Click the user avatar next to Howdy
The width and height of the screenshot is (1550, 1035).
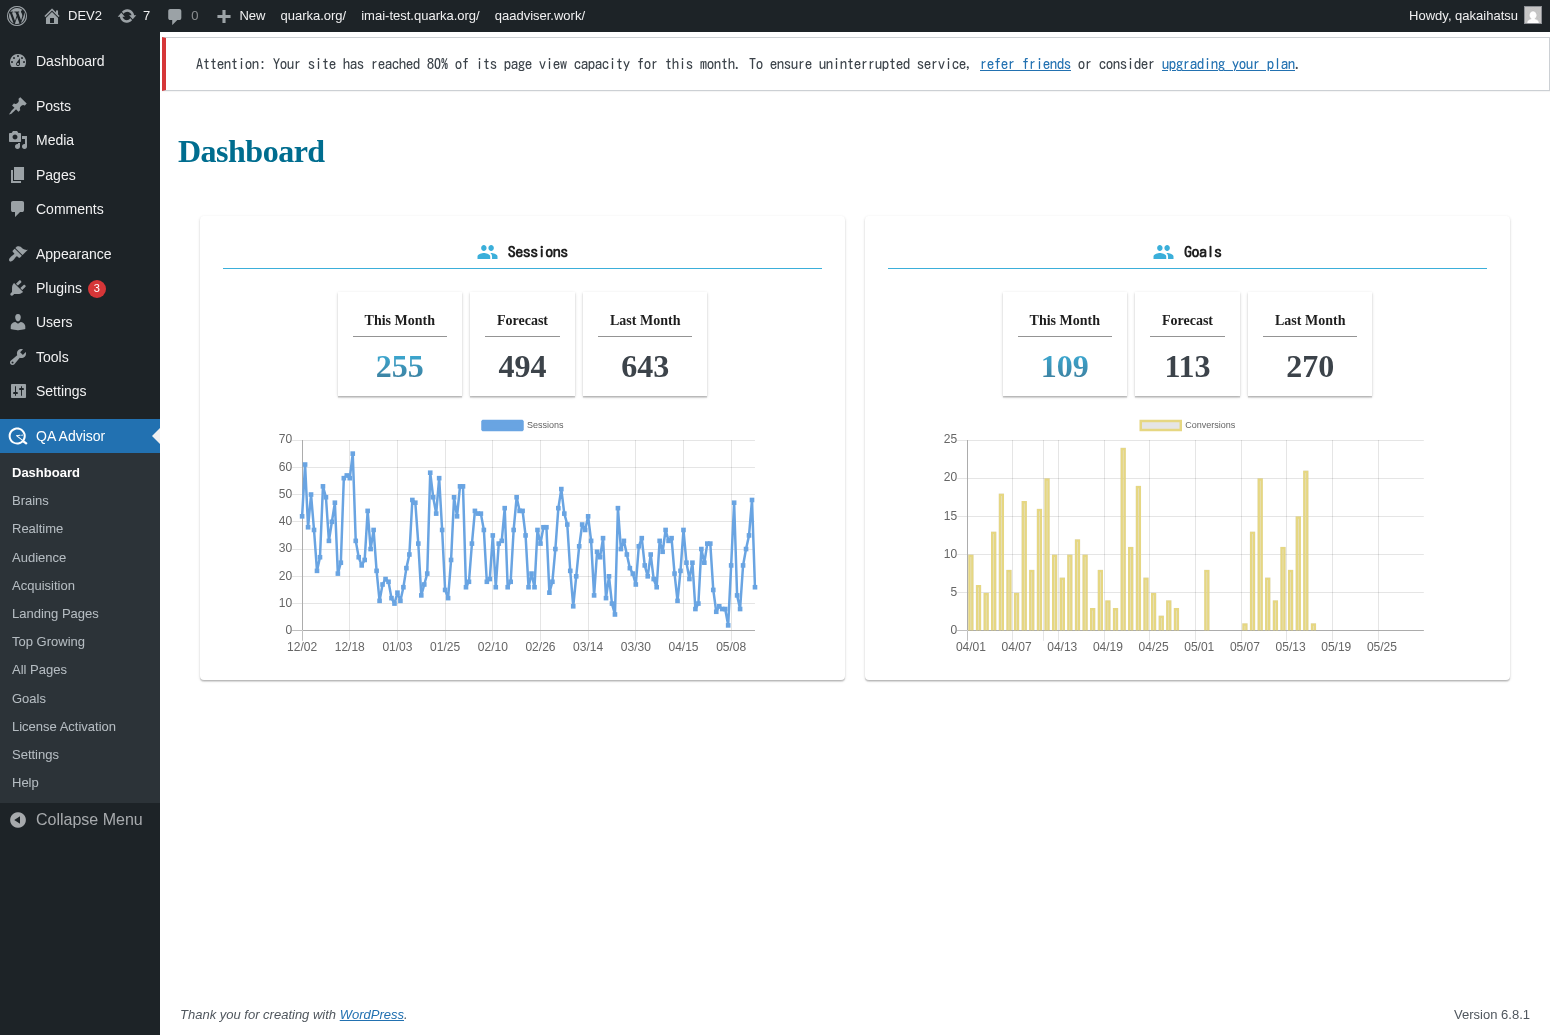(x=1532, y=16)
